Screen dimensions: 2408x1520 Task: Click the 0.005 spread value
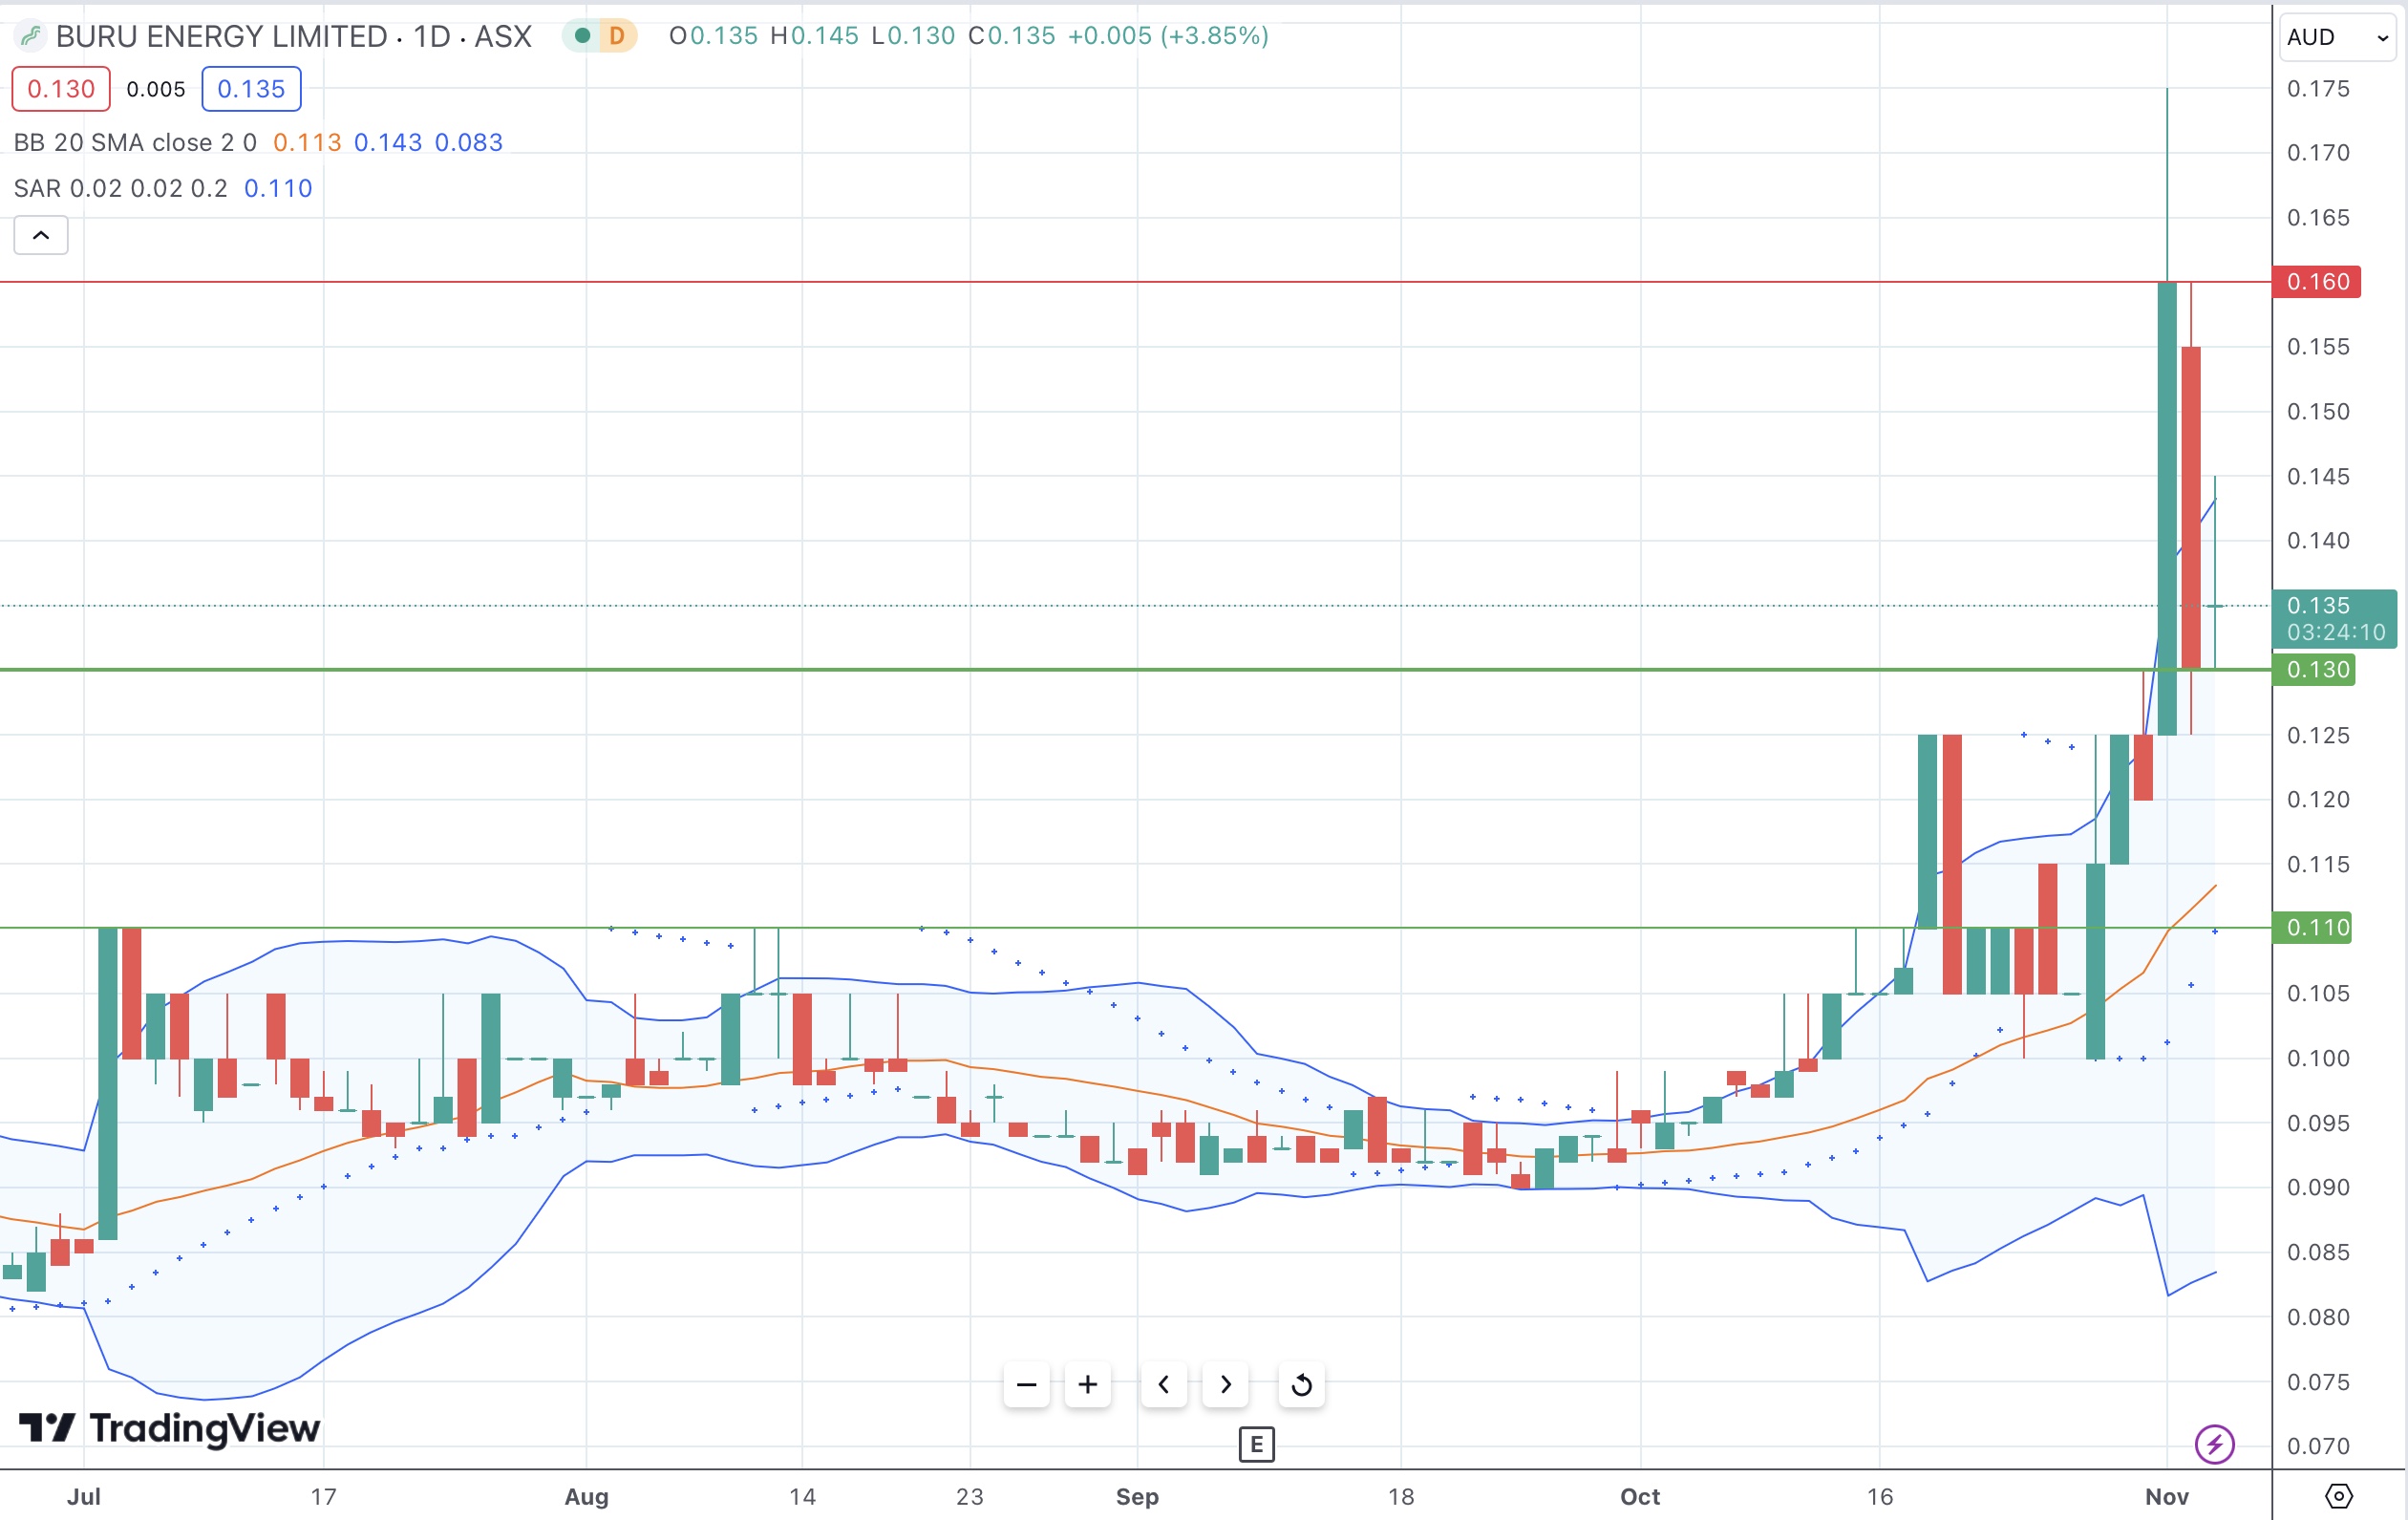coord(156,89)
